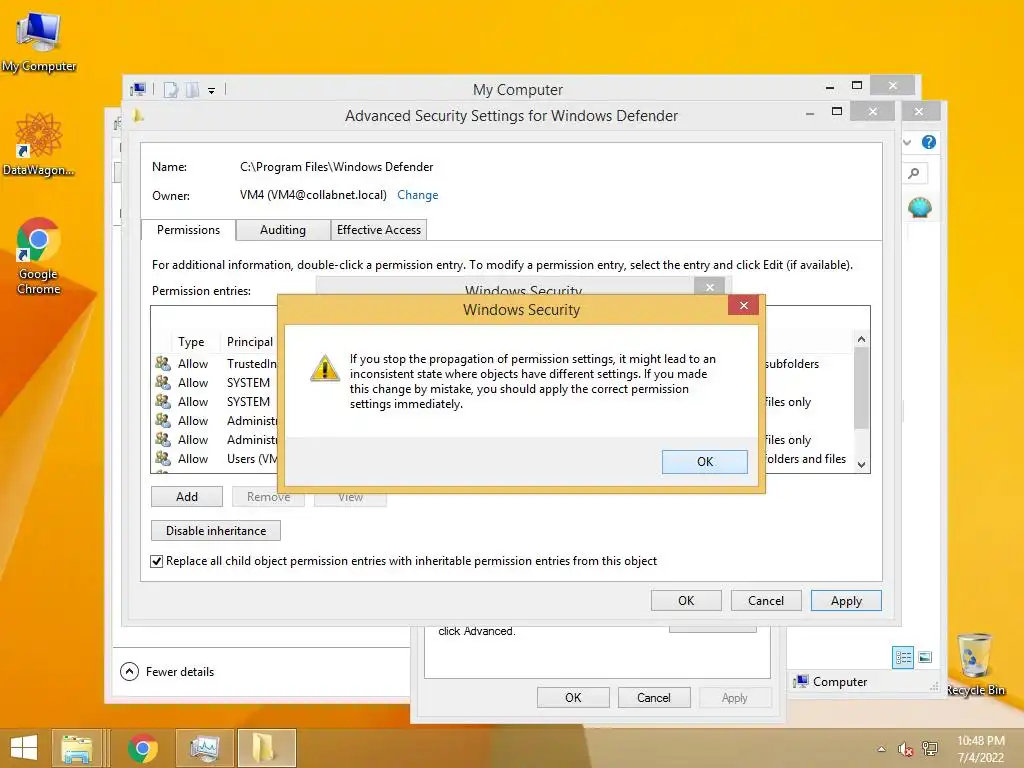Image resolution: width=1024 pixels, height=768 pixels.
Task: Collapse with the Fewer details chevron
Action: [129, 671]
